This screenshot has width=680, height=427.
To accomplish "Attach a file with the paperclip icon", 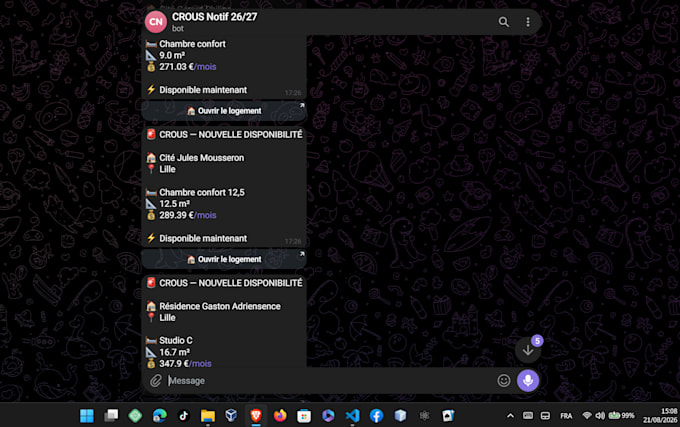I will [x=155, y=381].
